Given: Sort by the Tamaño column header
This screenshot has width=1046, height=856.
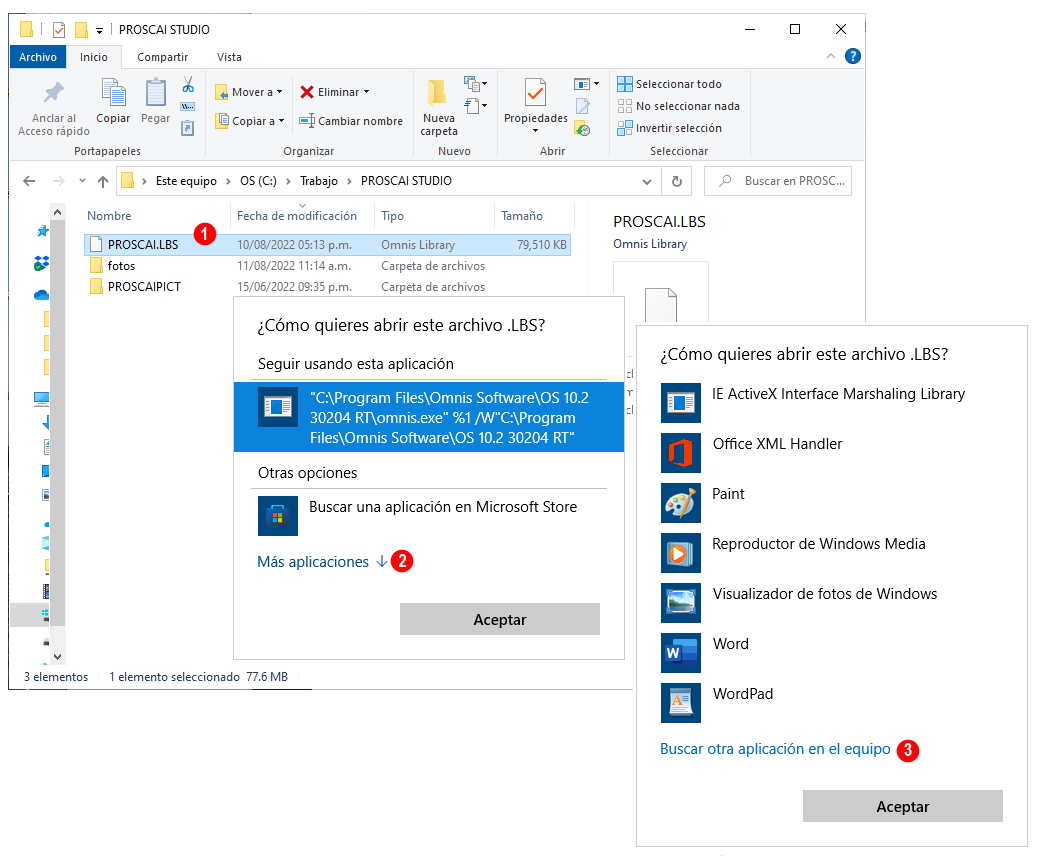Looking at the screenshot, I should click(x=522, y=216).
